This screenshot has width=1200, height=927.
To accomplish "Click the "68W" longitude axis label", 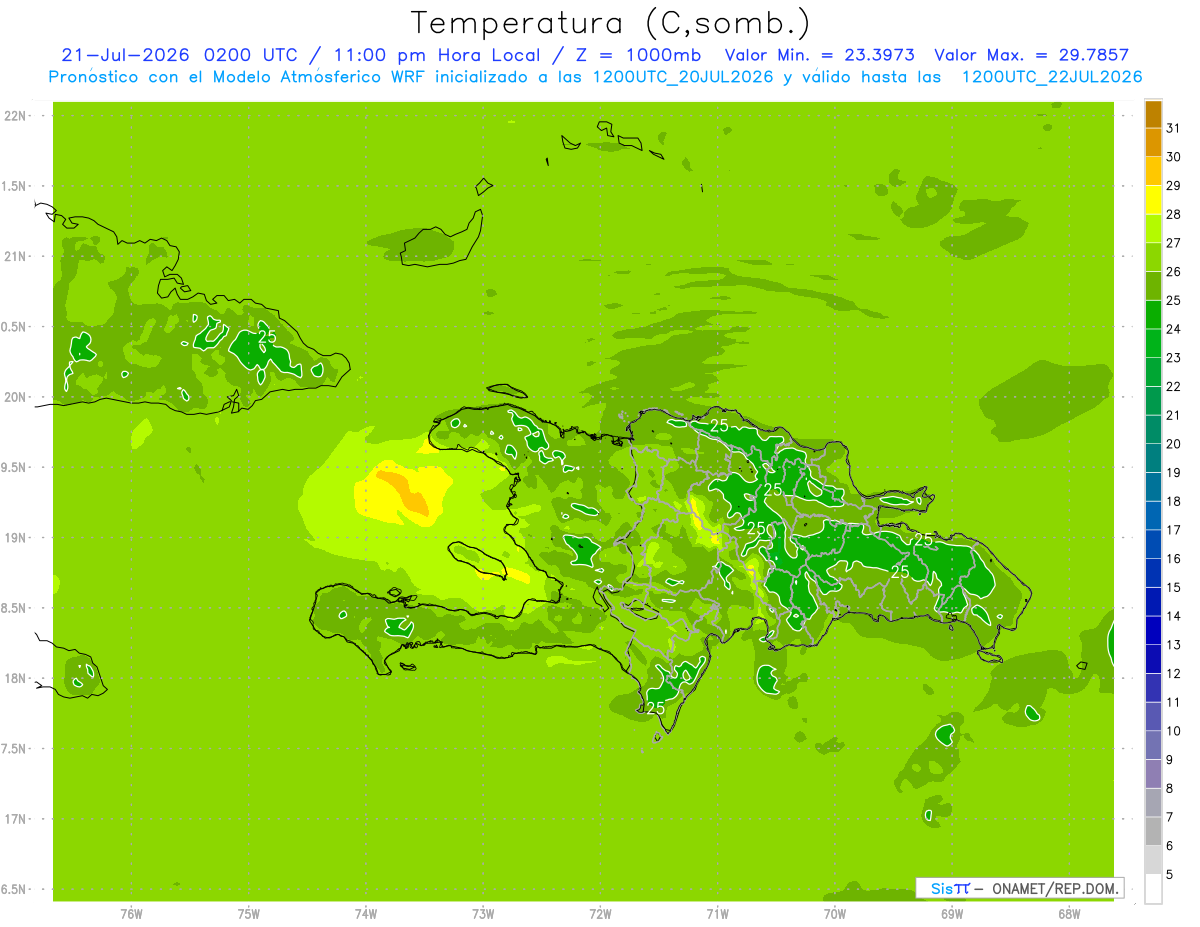I will [x=1069, y=913].
